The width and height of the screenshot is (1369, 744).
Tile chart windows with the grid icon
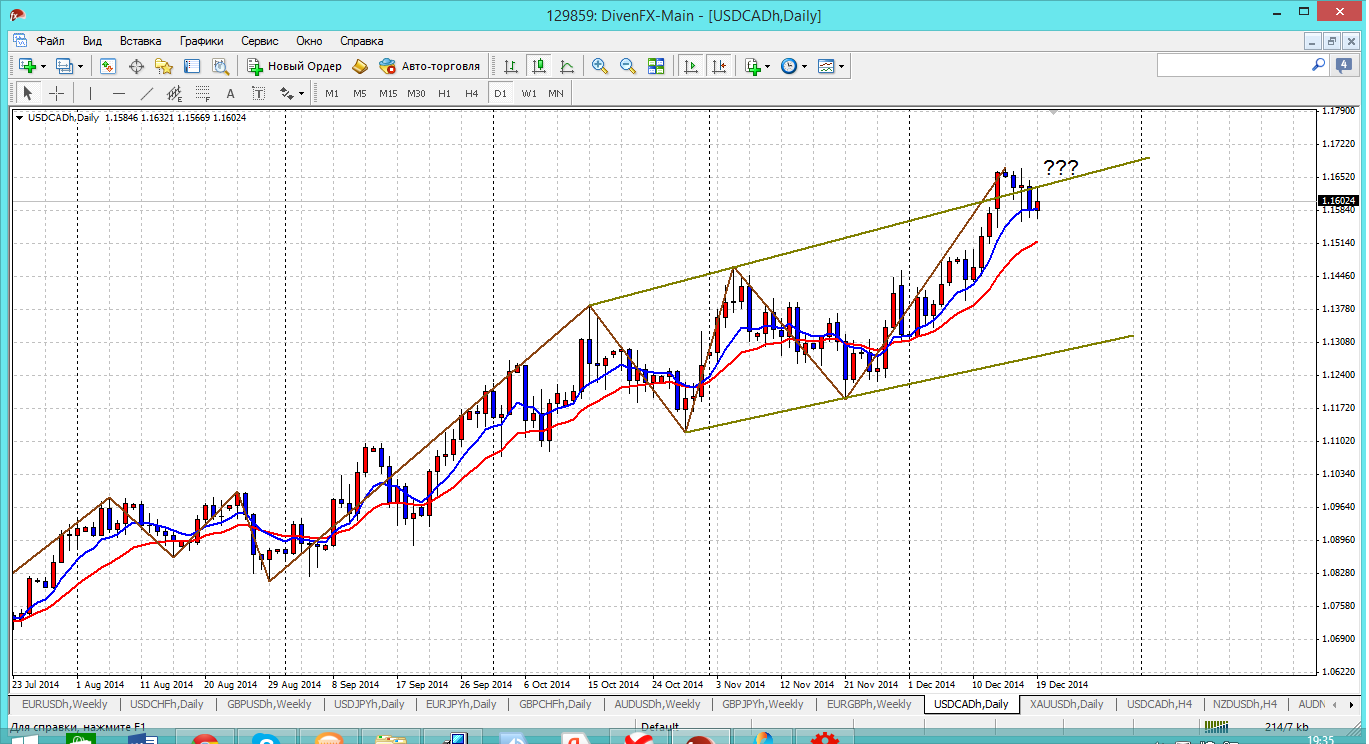tap(656, 66)
